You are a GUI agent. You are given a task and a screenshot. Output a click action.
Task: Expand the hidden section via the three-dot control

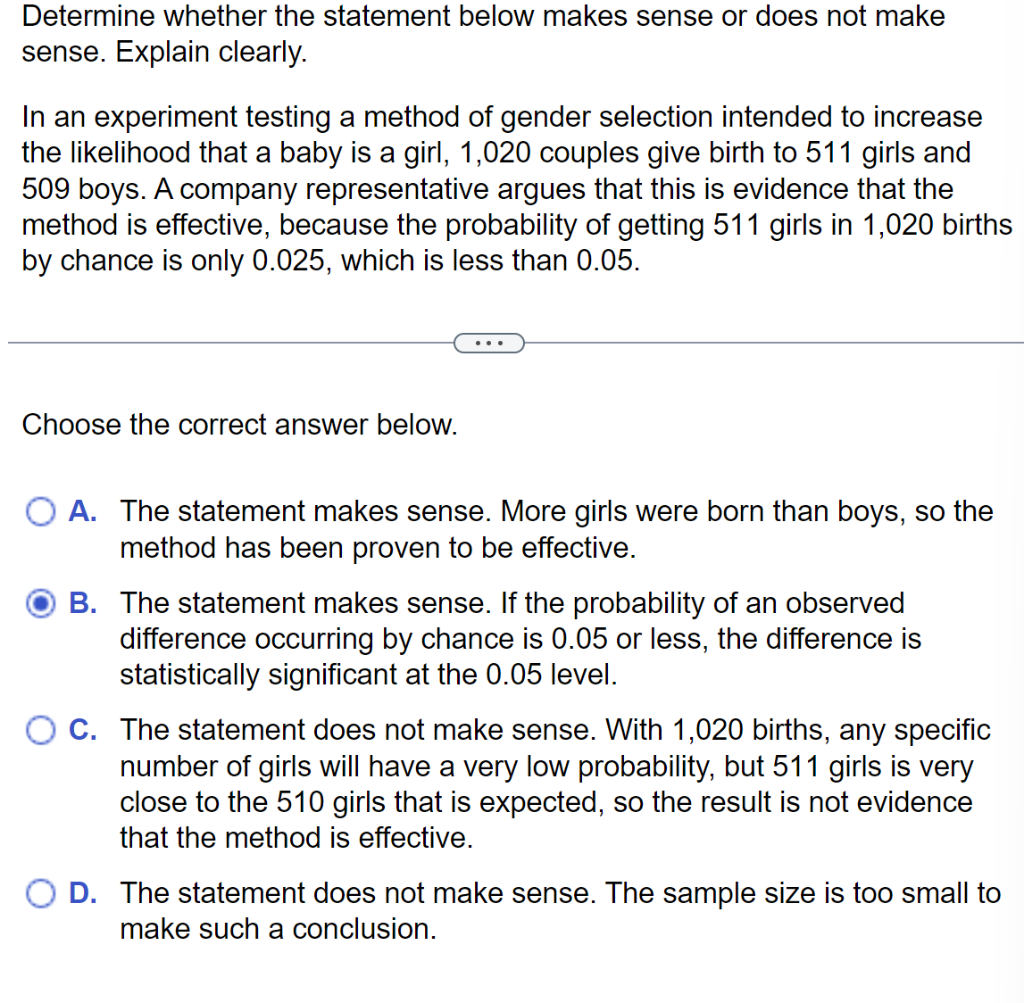pyautogui.click(x=489, y=342)
